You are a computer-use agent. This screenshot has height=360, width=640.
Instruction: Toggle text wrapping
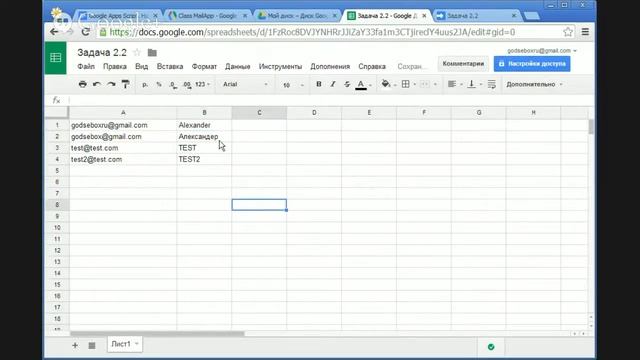[x=491, y=84]
